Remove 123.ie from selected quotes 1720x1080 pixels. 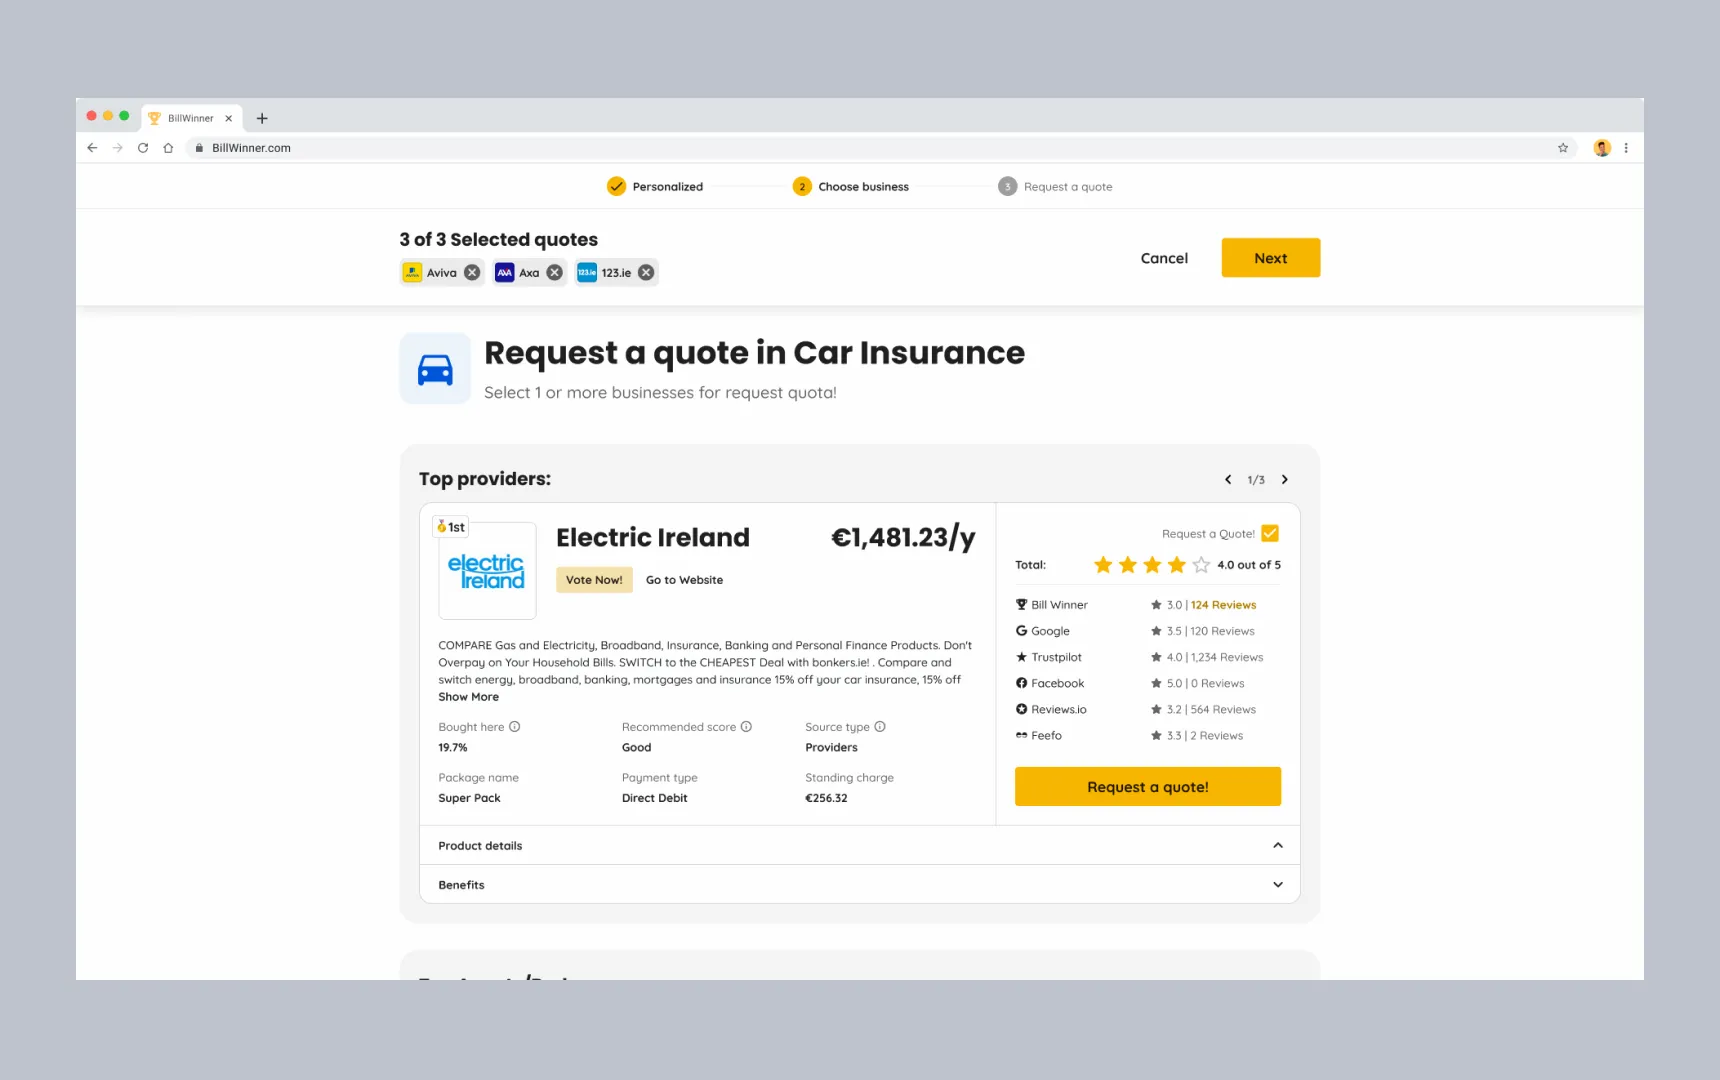coord(646,273)
